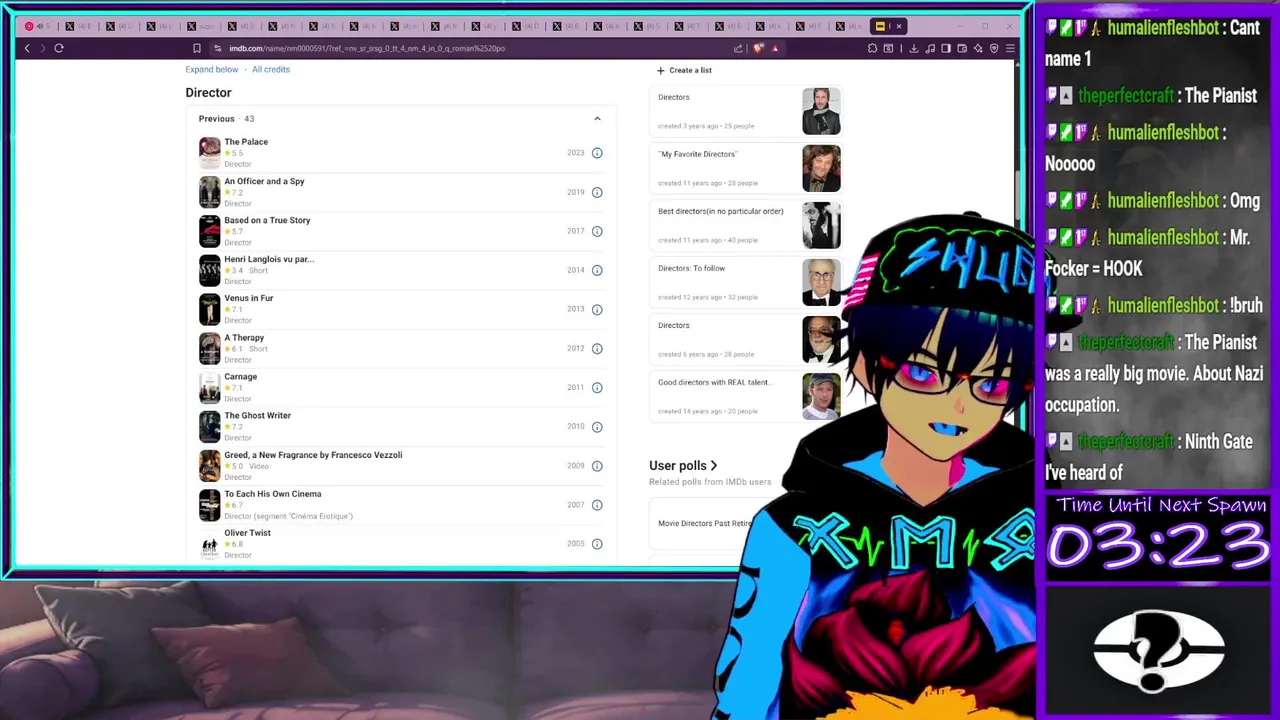Click chat message The Pianist by theperfectcraft
1280x720 pixels.
point(1151,96)
